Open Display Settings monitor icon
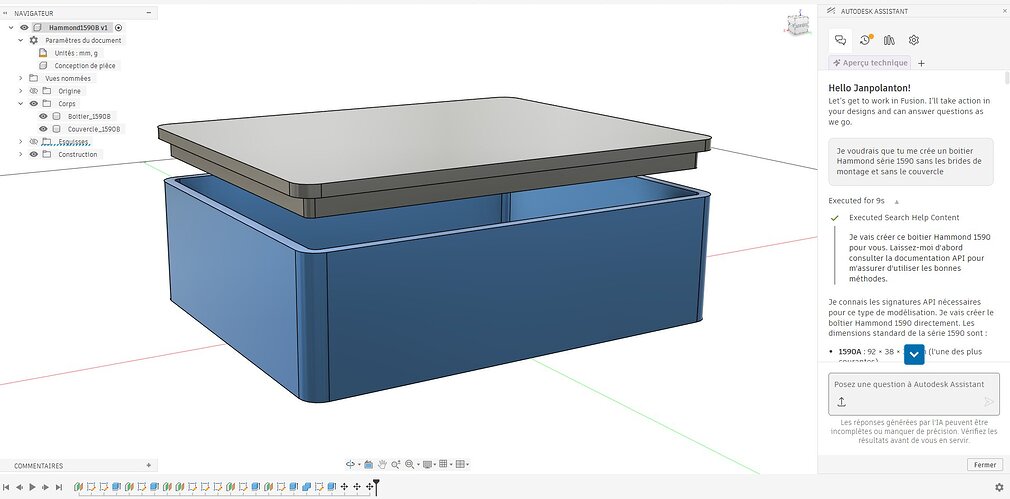The width and height of the screenshot is (1010, 499). [427, 464]
